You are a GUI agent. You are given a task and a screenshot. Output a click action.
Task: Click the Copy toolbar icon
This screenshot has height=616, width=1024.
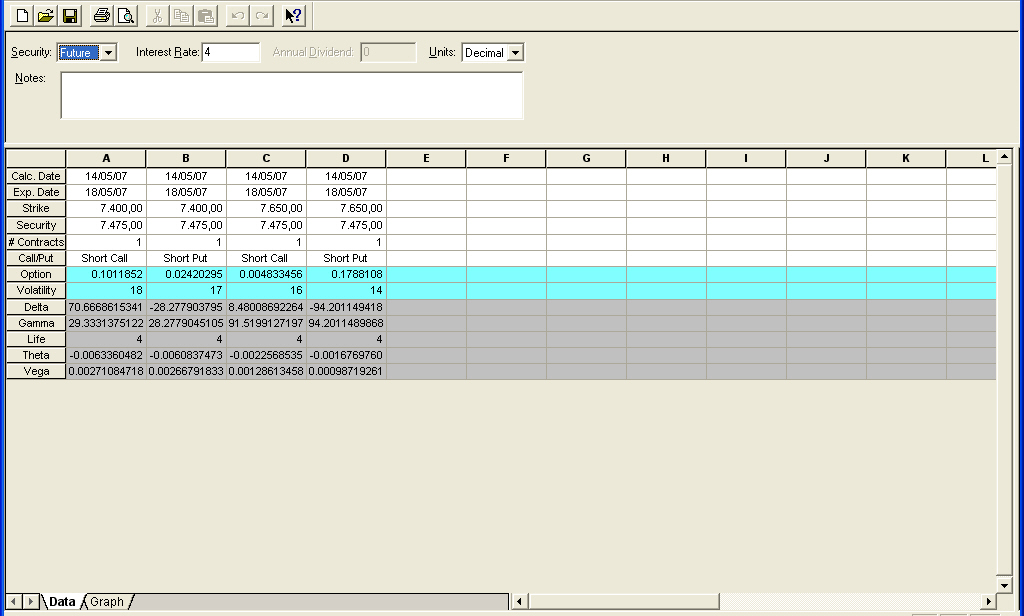pos(181,16)
